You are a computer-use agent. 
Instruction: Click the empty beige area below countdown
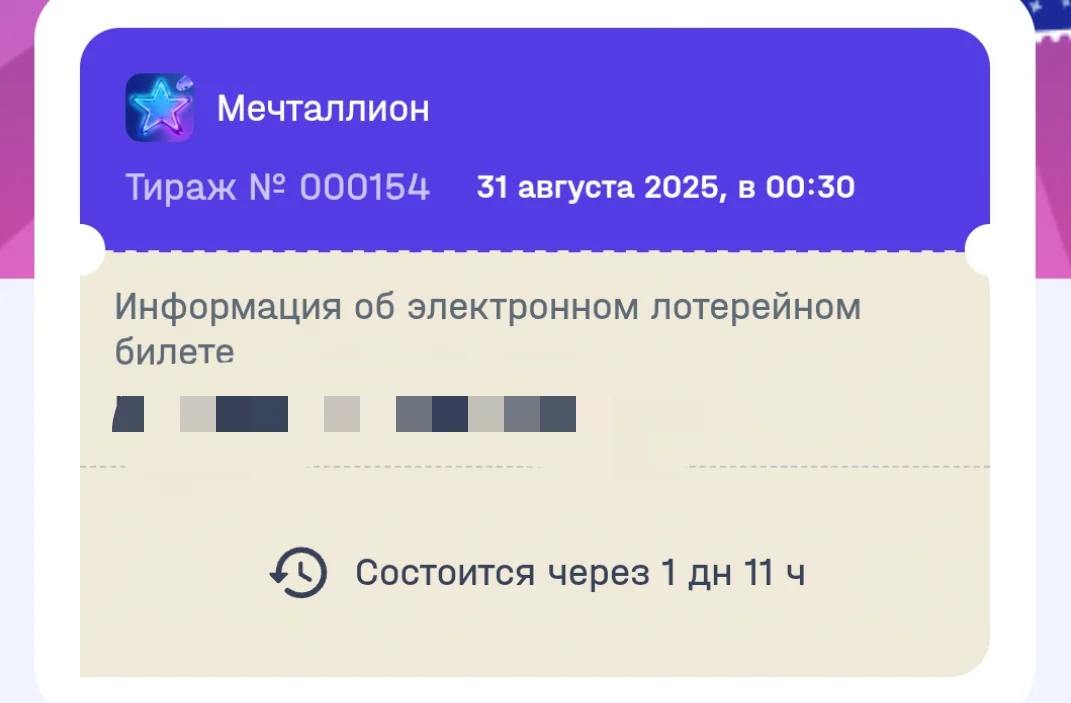tap(535, 639)
